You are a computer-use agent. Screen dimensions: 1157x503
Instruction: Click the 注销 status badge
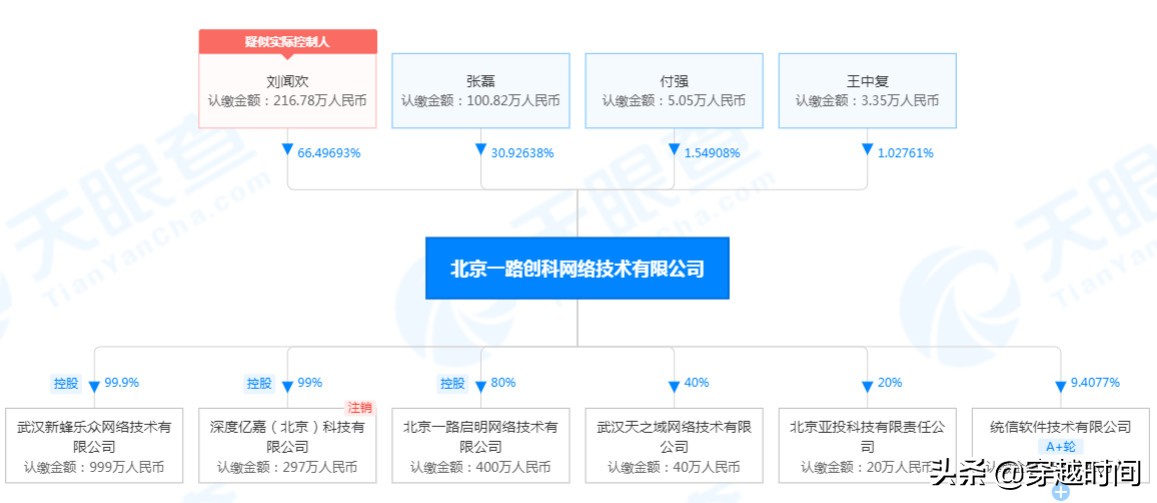[360, 408]
